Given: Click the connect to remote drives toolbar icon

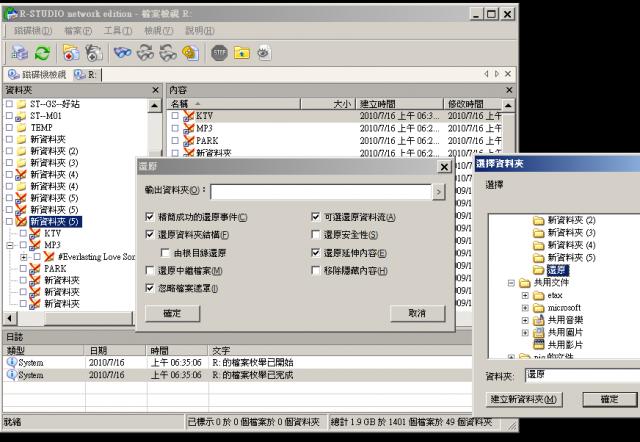Looking at the screenshot, I should point(19,53).
